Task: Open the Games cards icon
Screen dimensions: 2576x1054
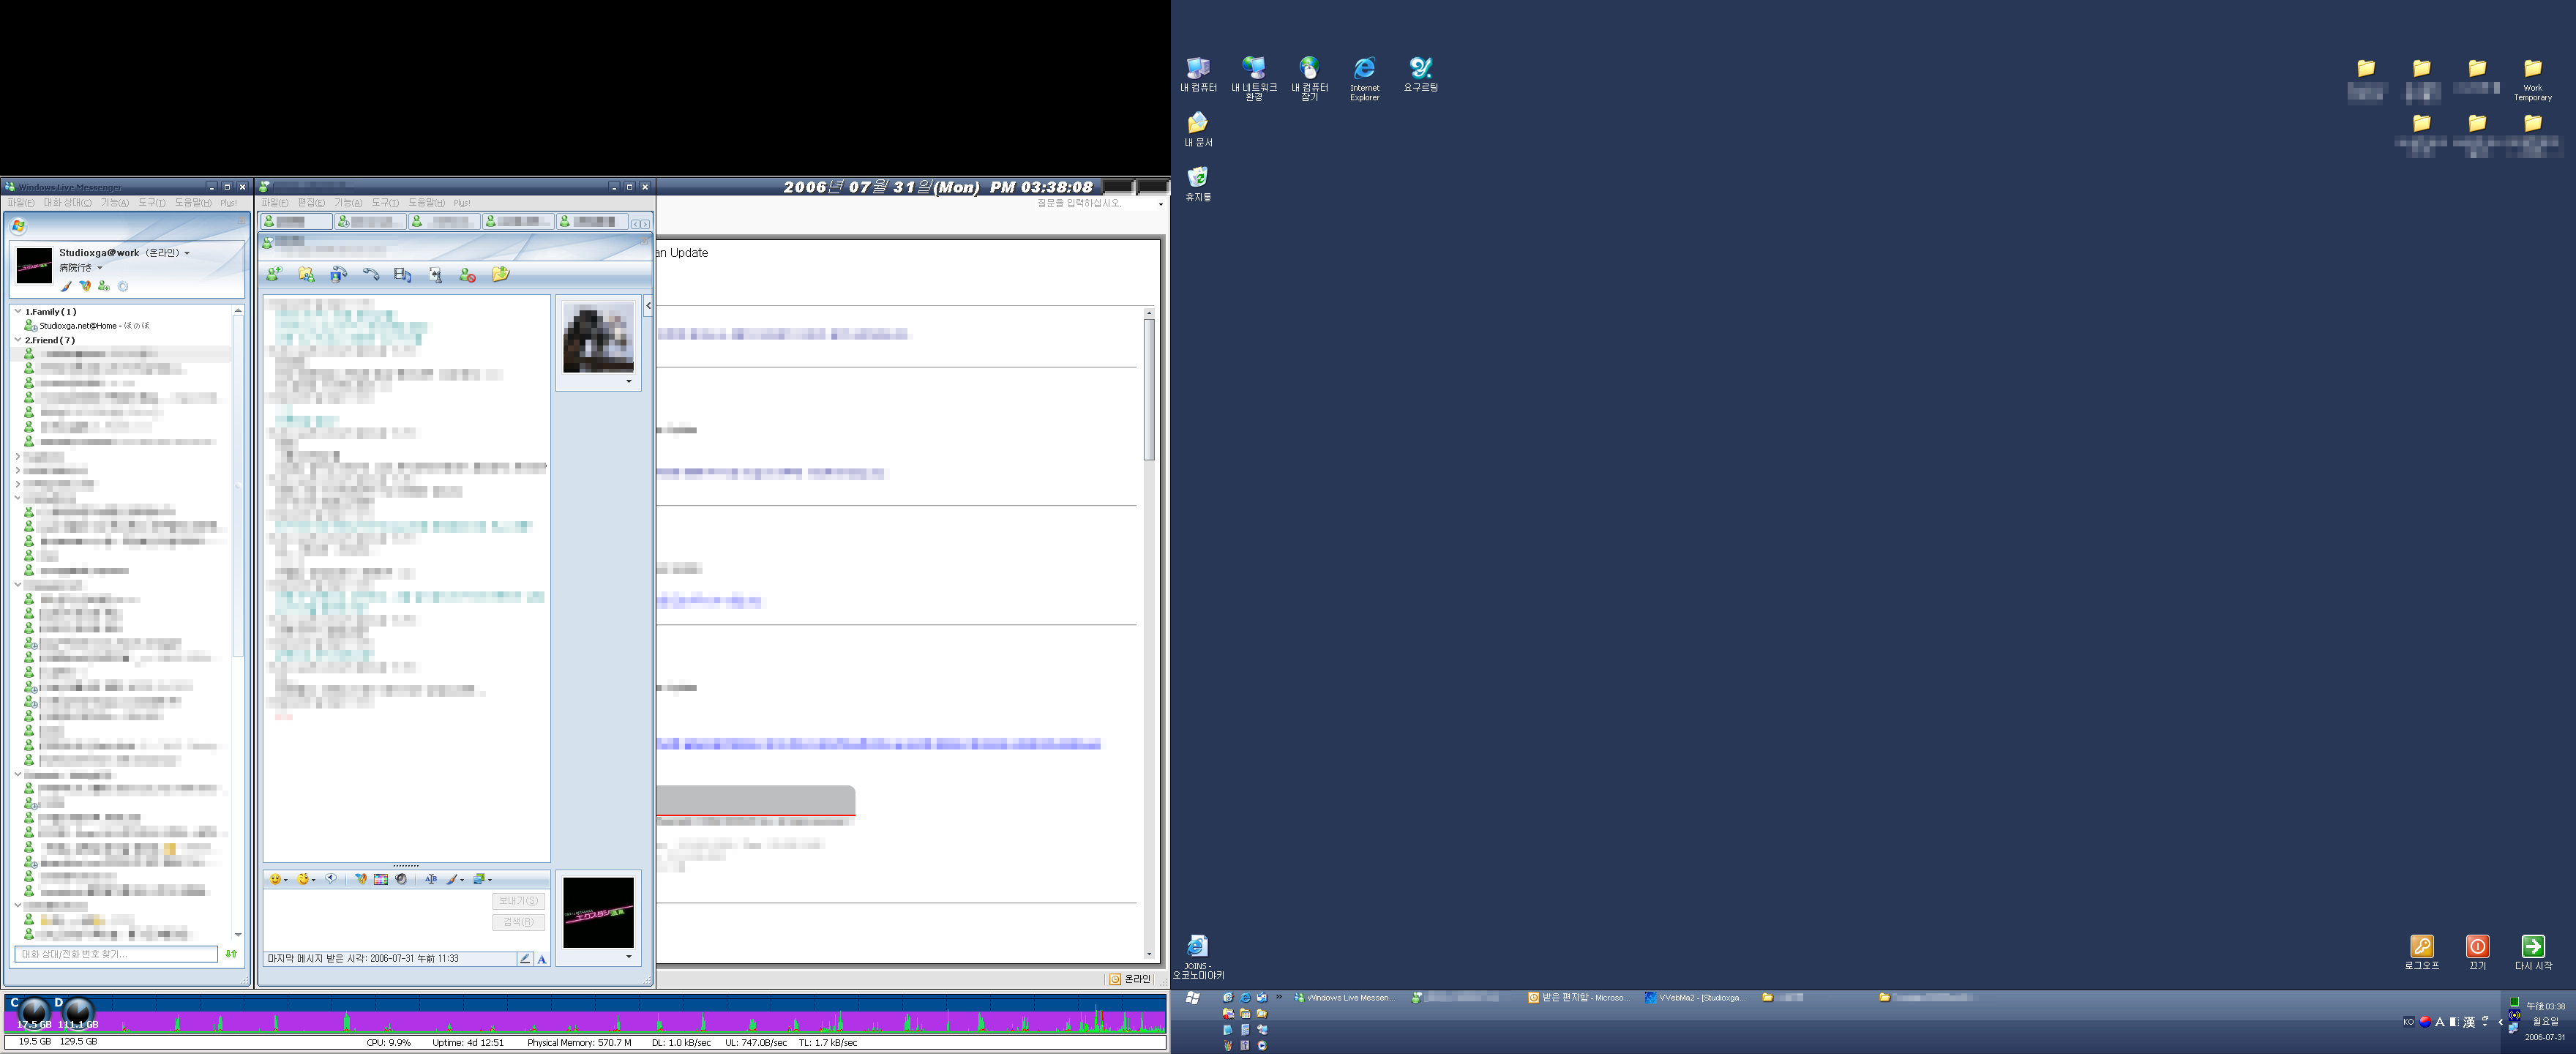Action: coord(435,274)
